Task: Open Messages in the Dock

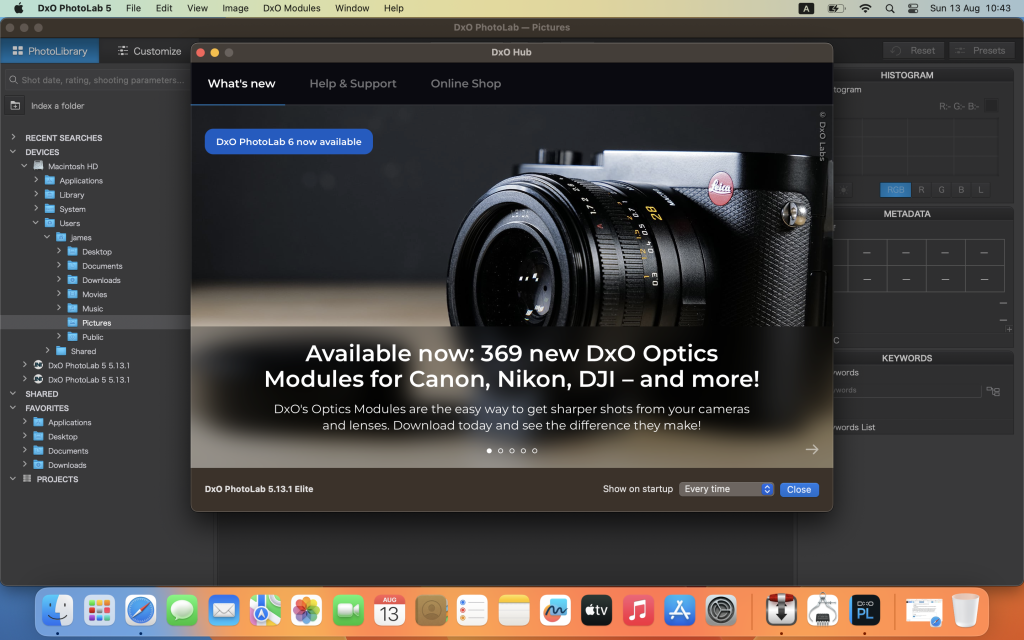Action: coord(182,611)
